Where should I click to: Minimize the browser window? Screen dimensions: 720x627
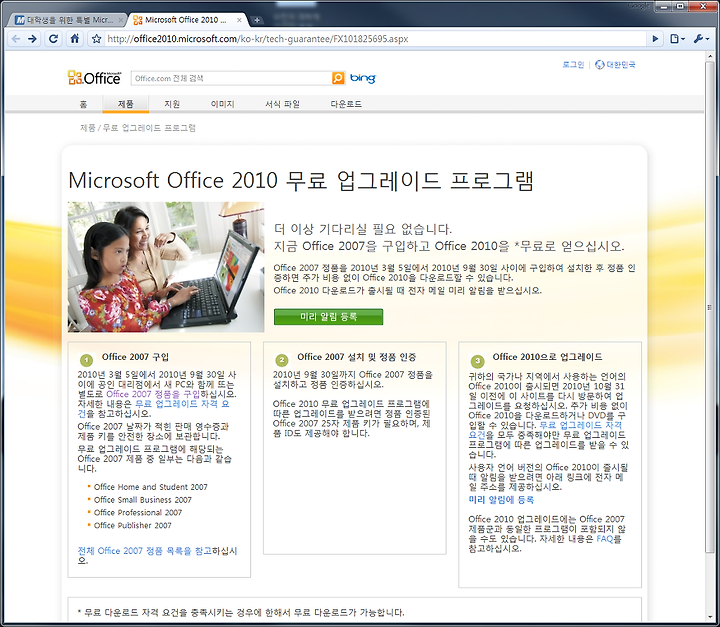click(664, 6)
